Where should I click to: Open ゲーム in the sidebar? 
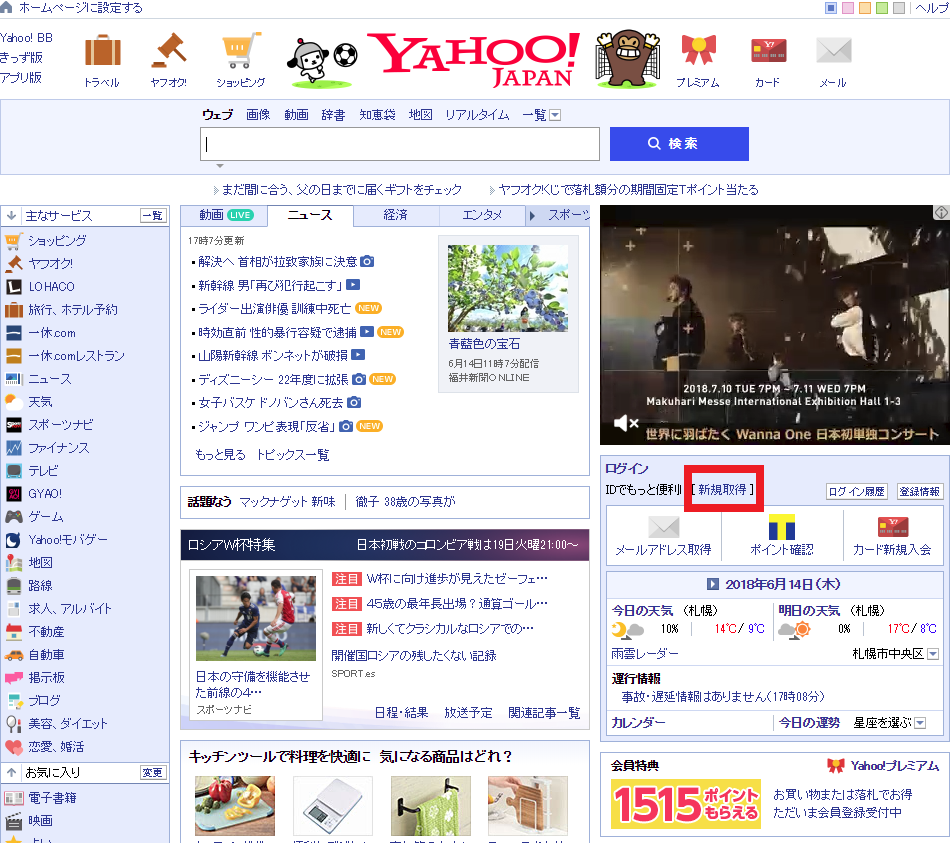tap(46, 517)
